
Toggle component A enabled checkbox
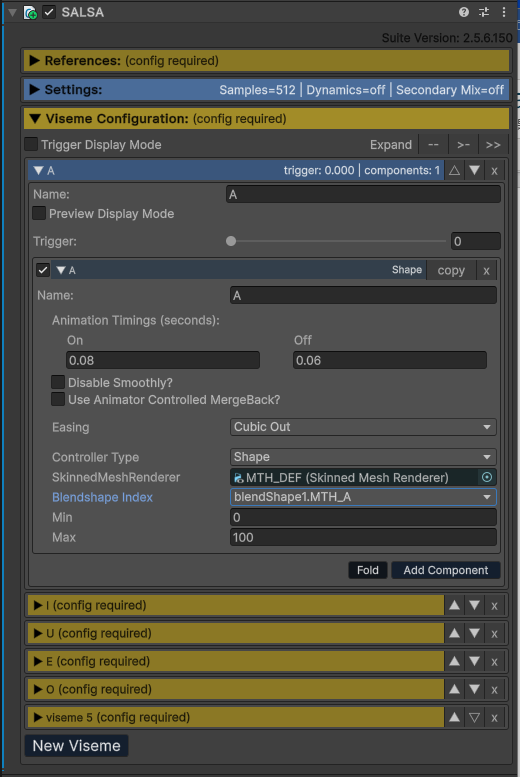[x=43, y=270]
